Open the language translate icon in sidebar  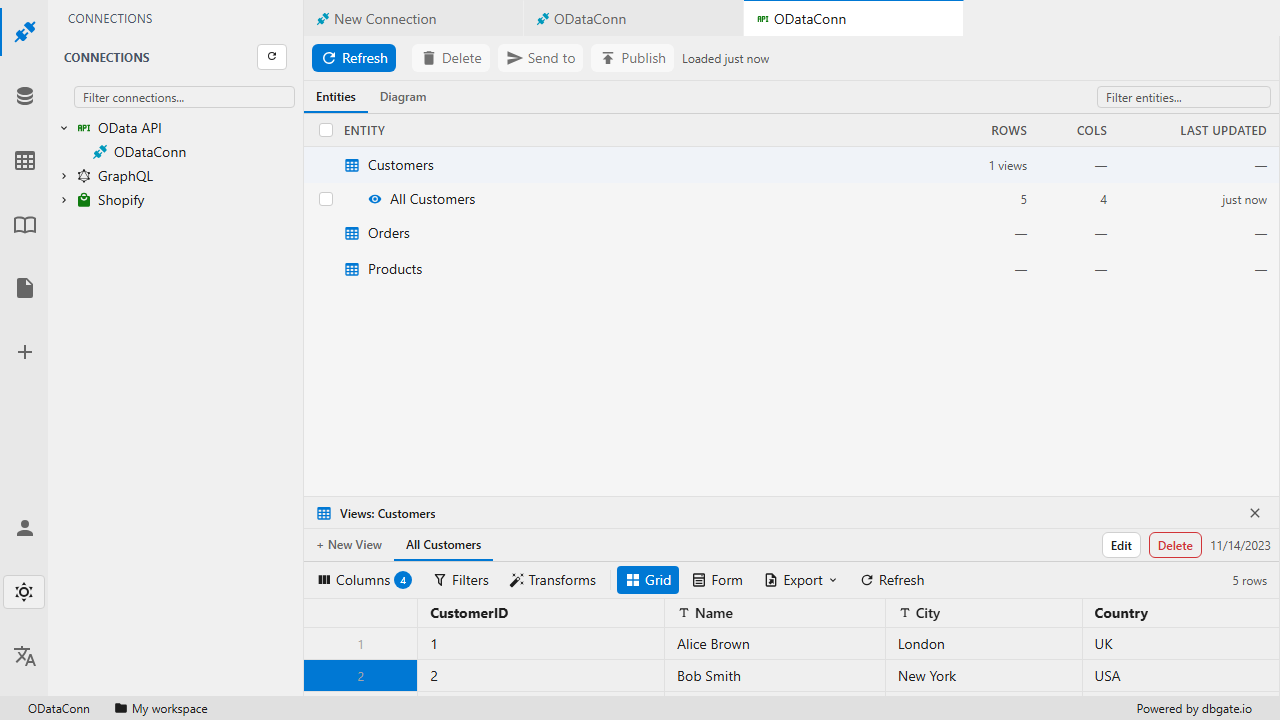pos(25,656)
